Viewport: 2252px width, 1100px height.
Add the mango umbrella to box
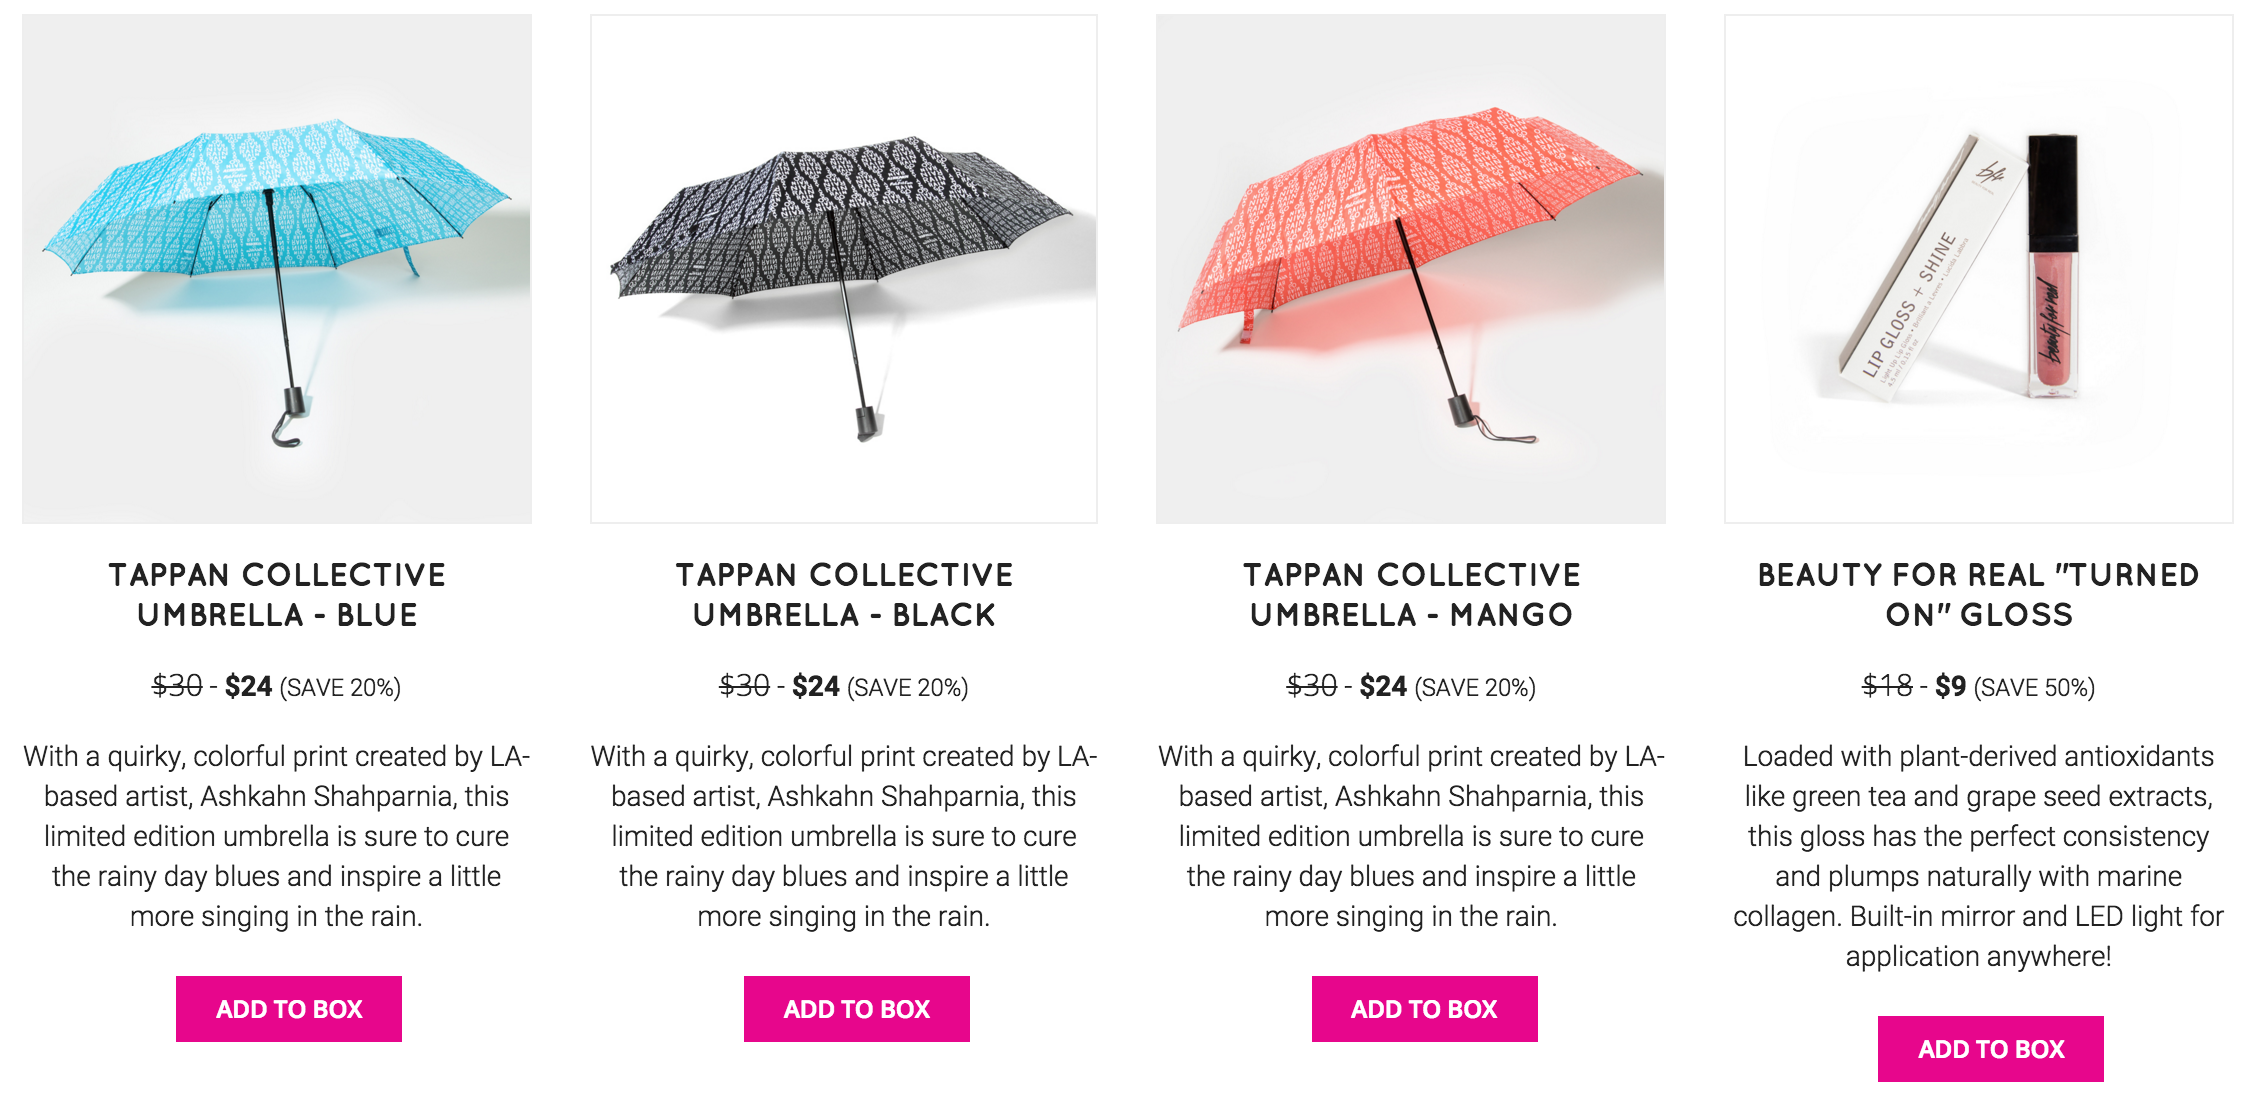pyautogui.click(x=1425, y=1009)
